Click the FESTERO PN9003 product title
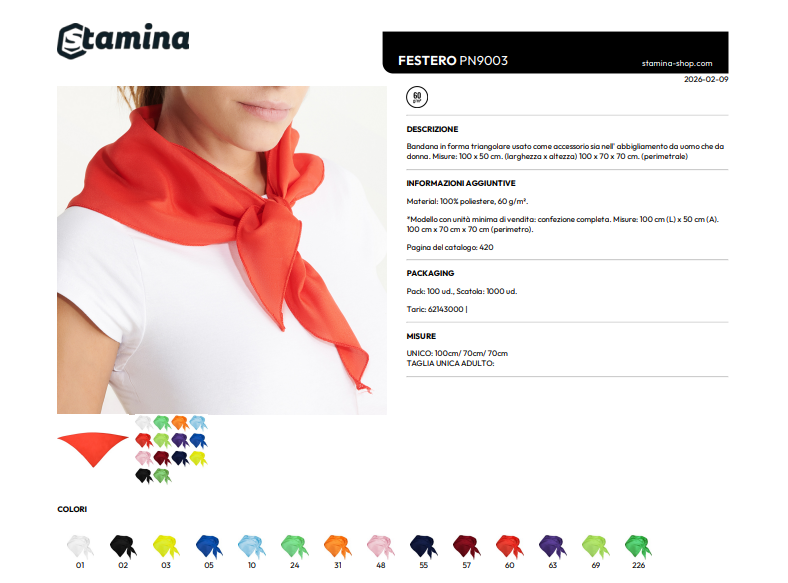The width and height of the screenshot is (788, 583). [x=453, y=61]
